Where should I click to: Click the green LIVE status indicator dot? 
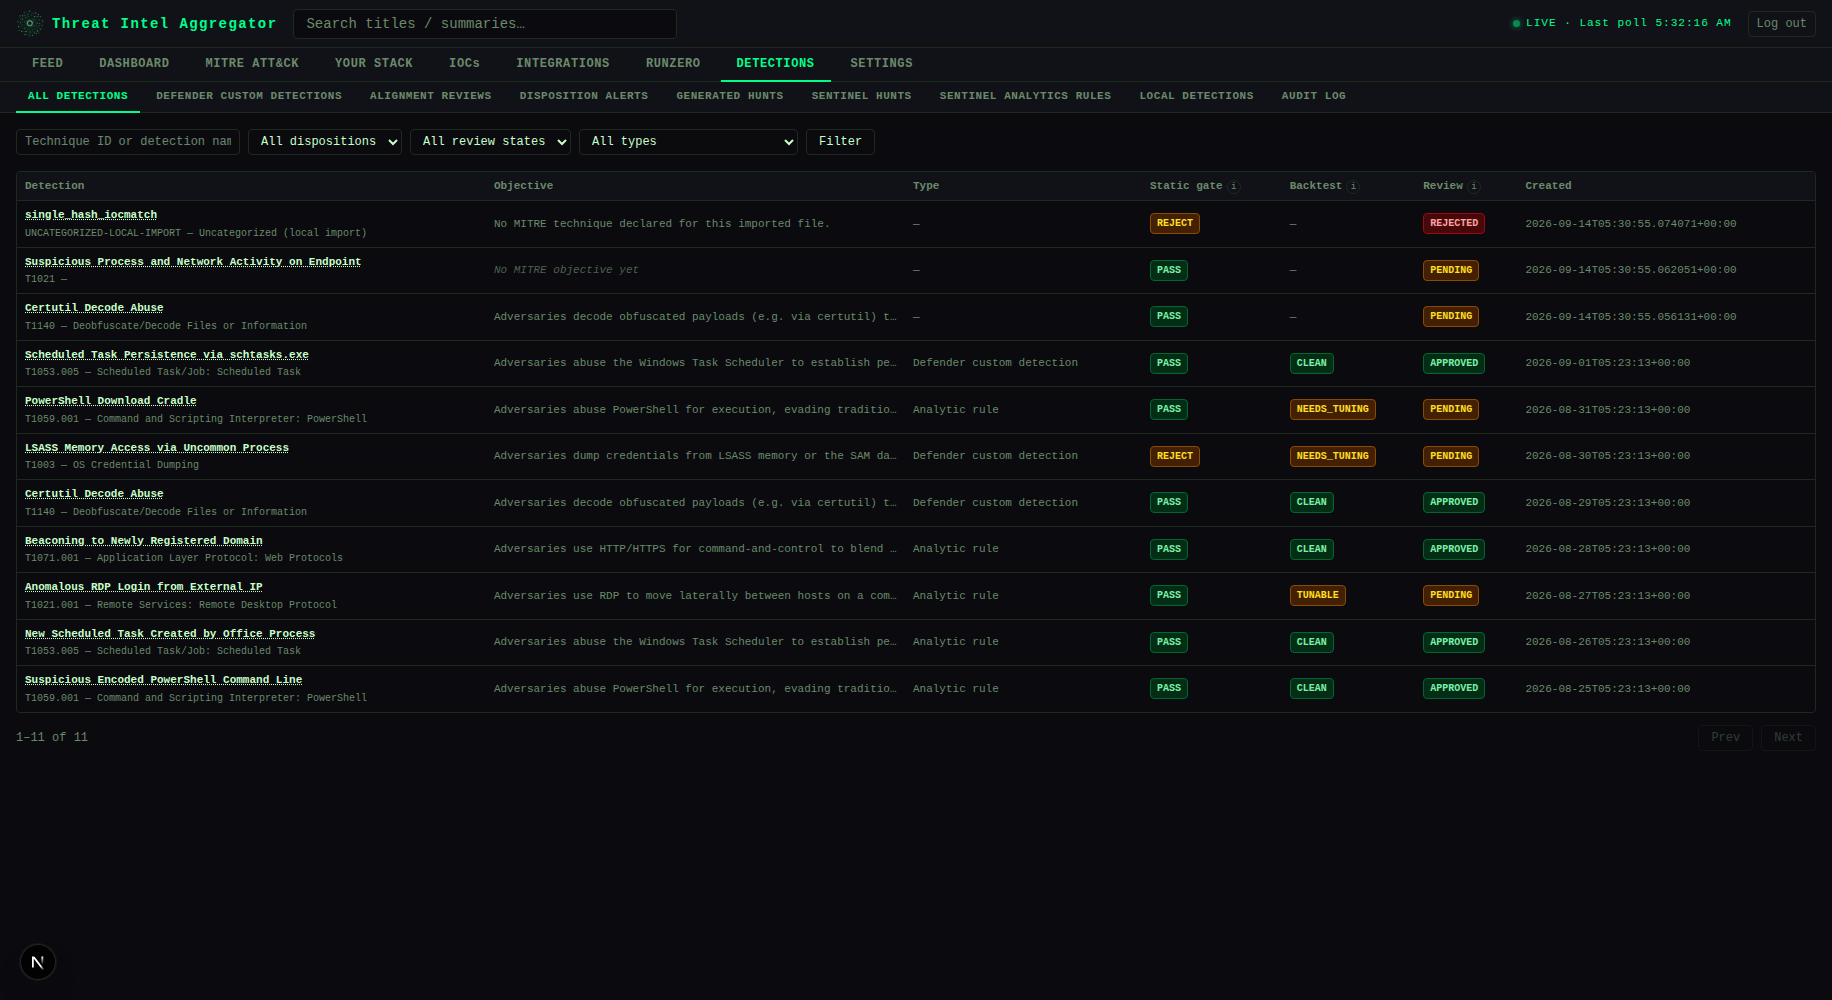[x=1516, y=23]
